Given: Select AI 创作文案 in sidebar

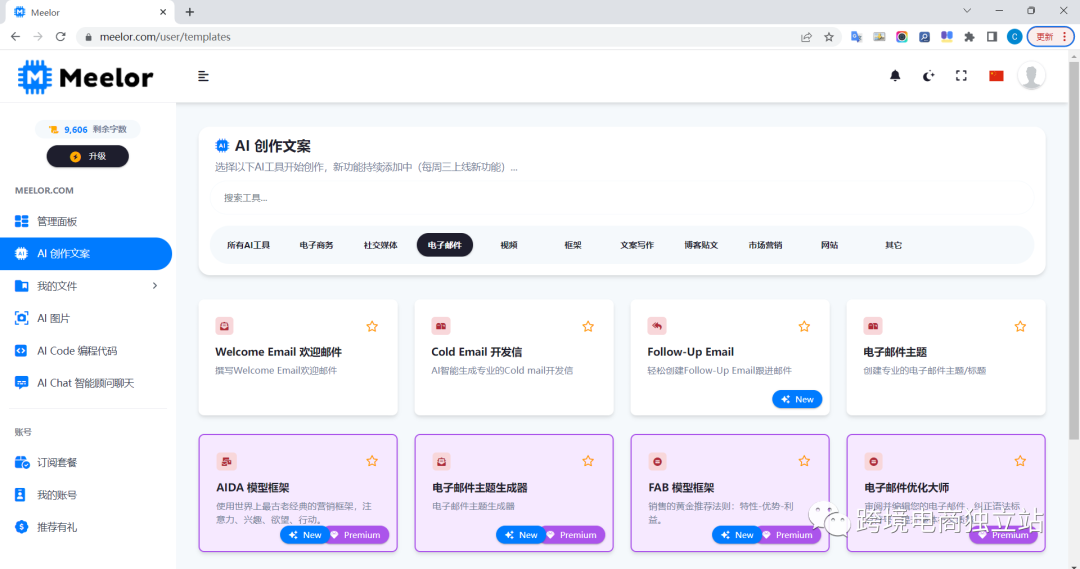Looking at the screenshot, I should click(86, 254).
